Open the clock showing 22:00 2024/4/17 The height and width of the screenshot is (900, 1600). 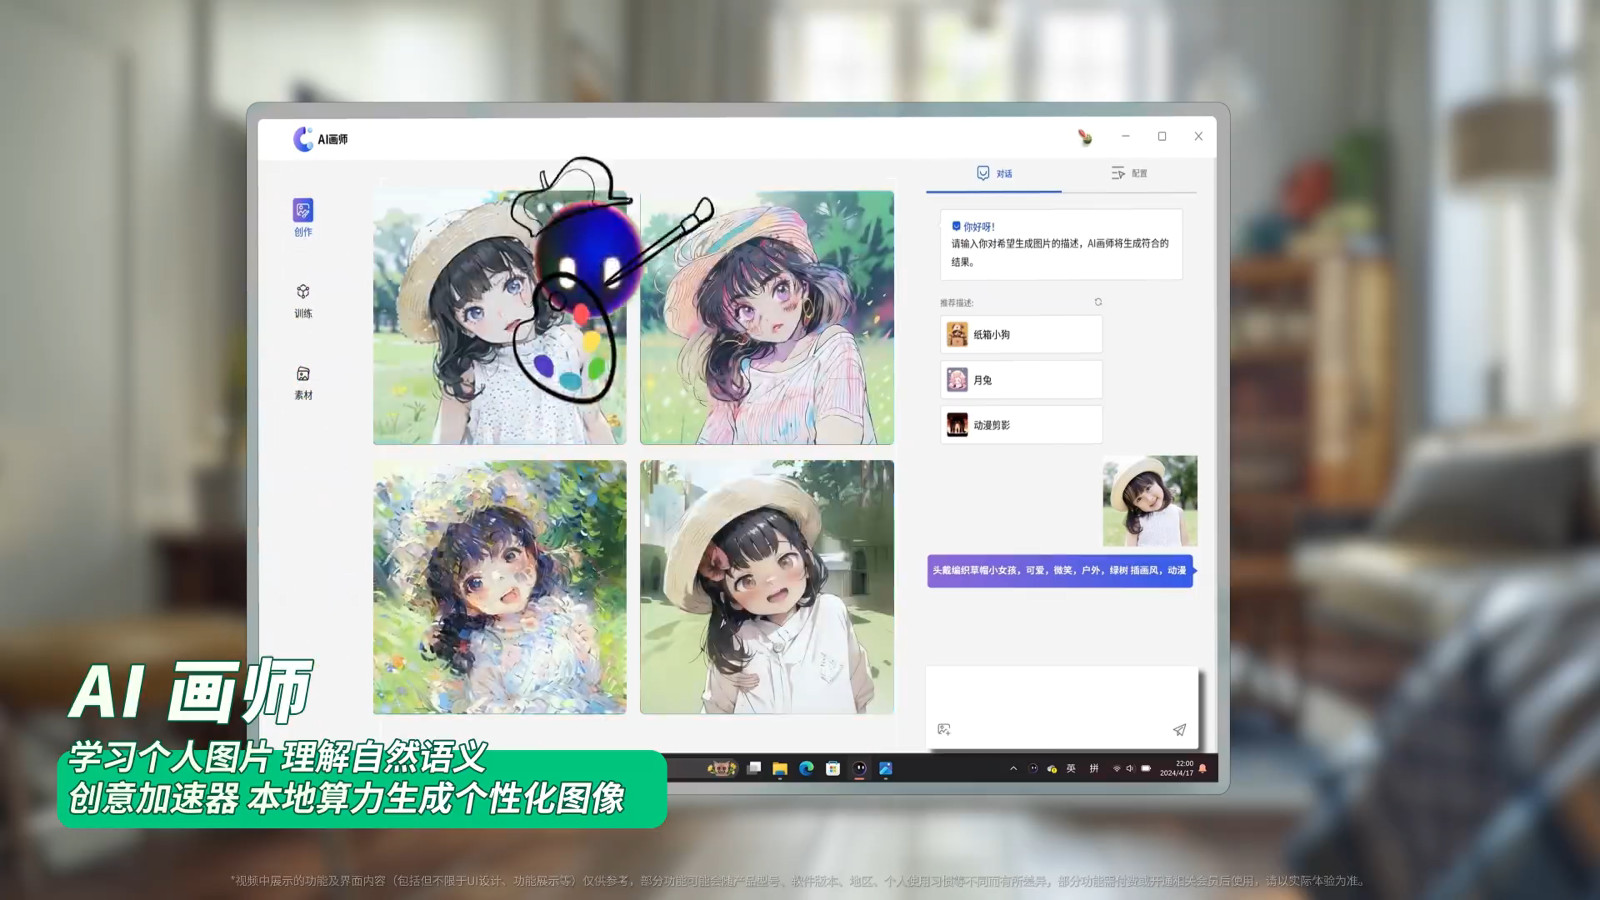click(x=1176, y=768)
